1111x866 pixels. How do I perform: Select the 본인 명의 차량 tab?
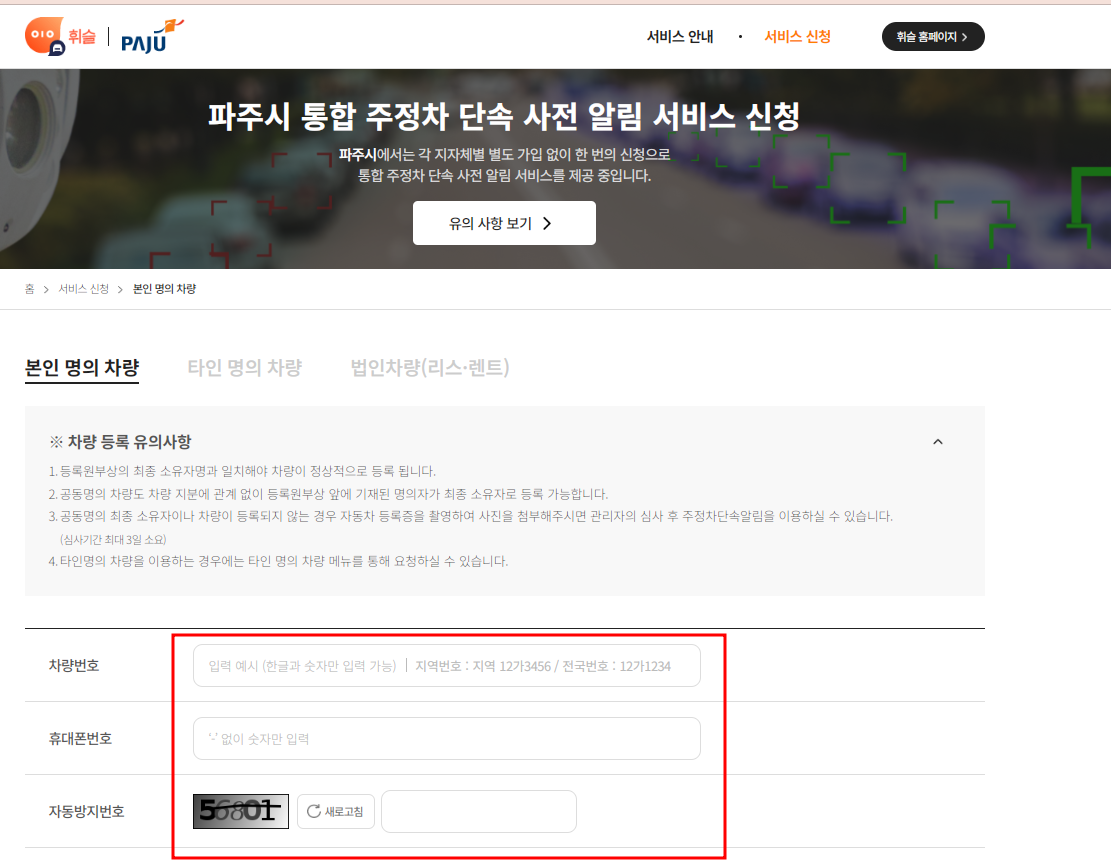pyautogui.click(x=81, y=367)
